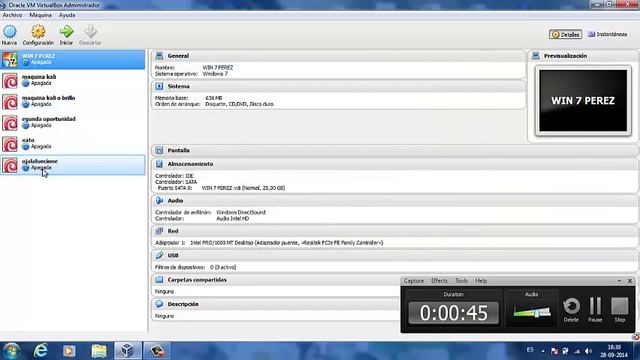Switch to Detalles view
This screenshot has width=640, height=360.
click(565, 35)
